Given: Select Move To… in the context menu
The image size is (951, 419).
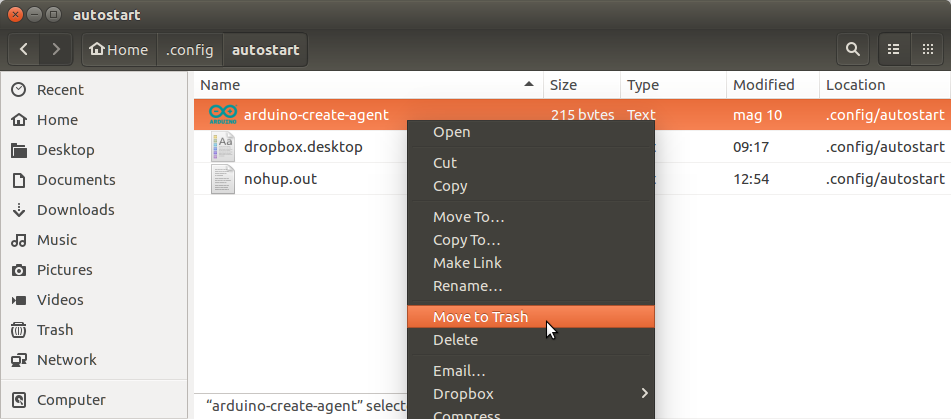Looking at the screenshot, I should tap(531, 217).
